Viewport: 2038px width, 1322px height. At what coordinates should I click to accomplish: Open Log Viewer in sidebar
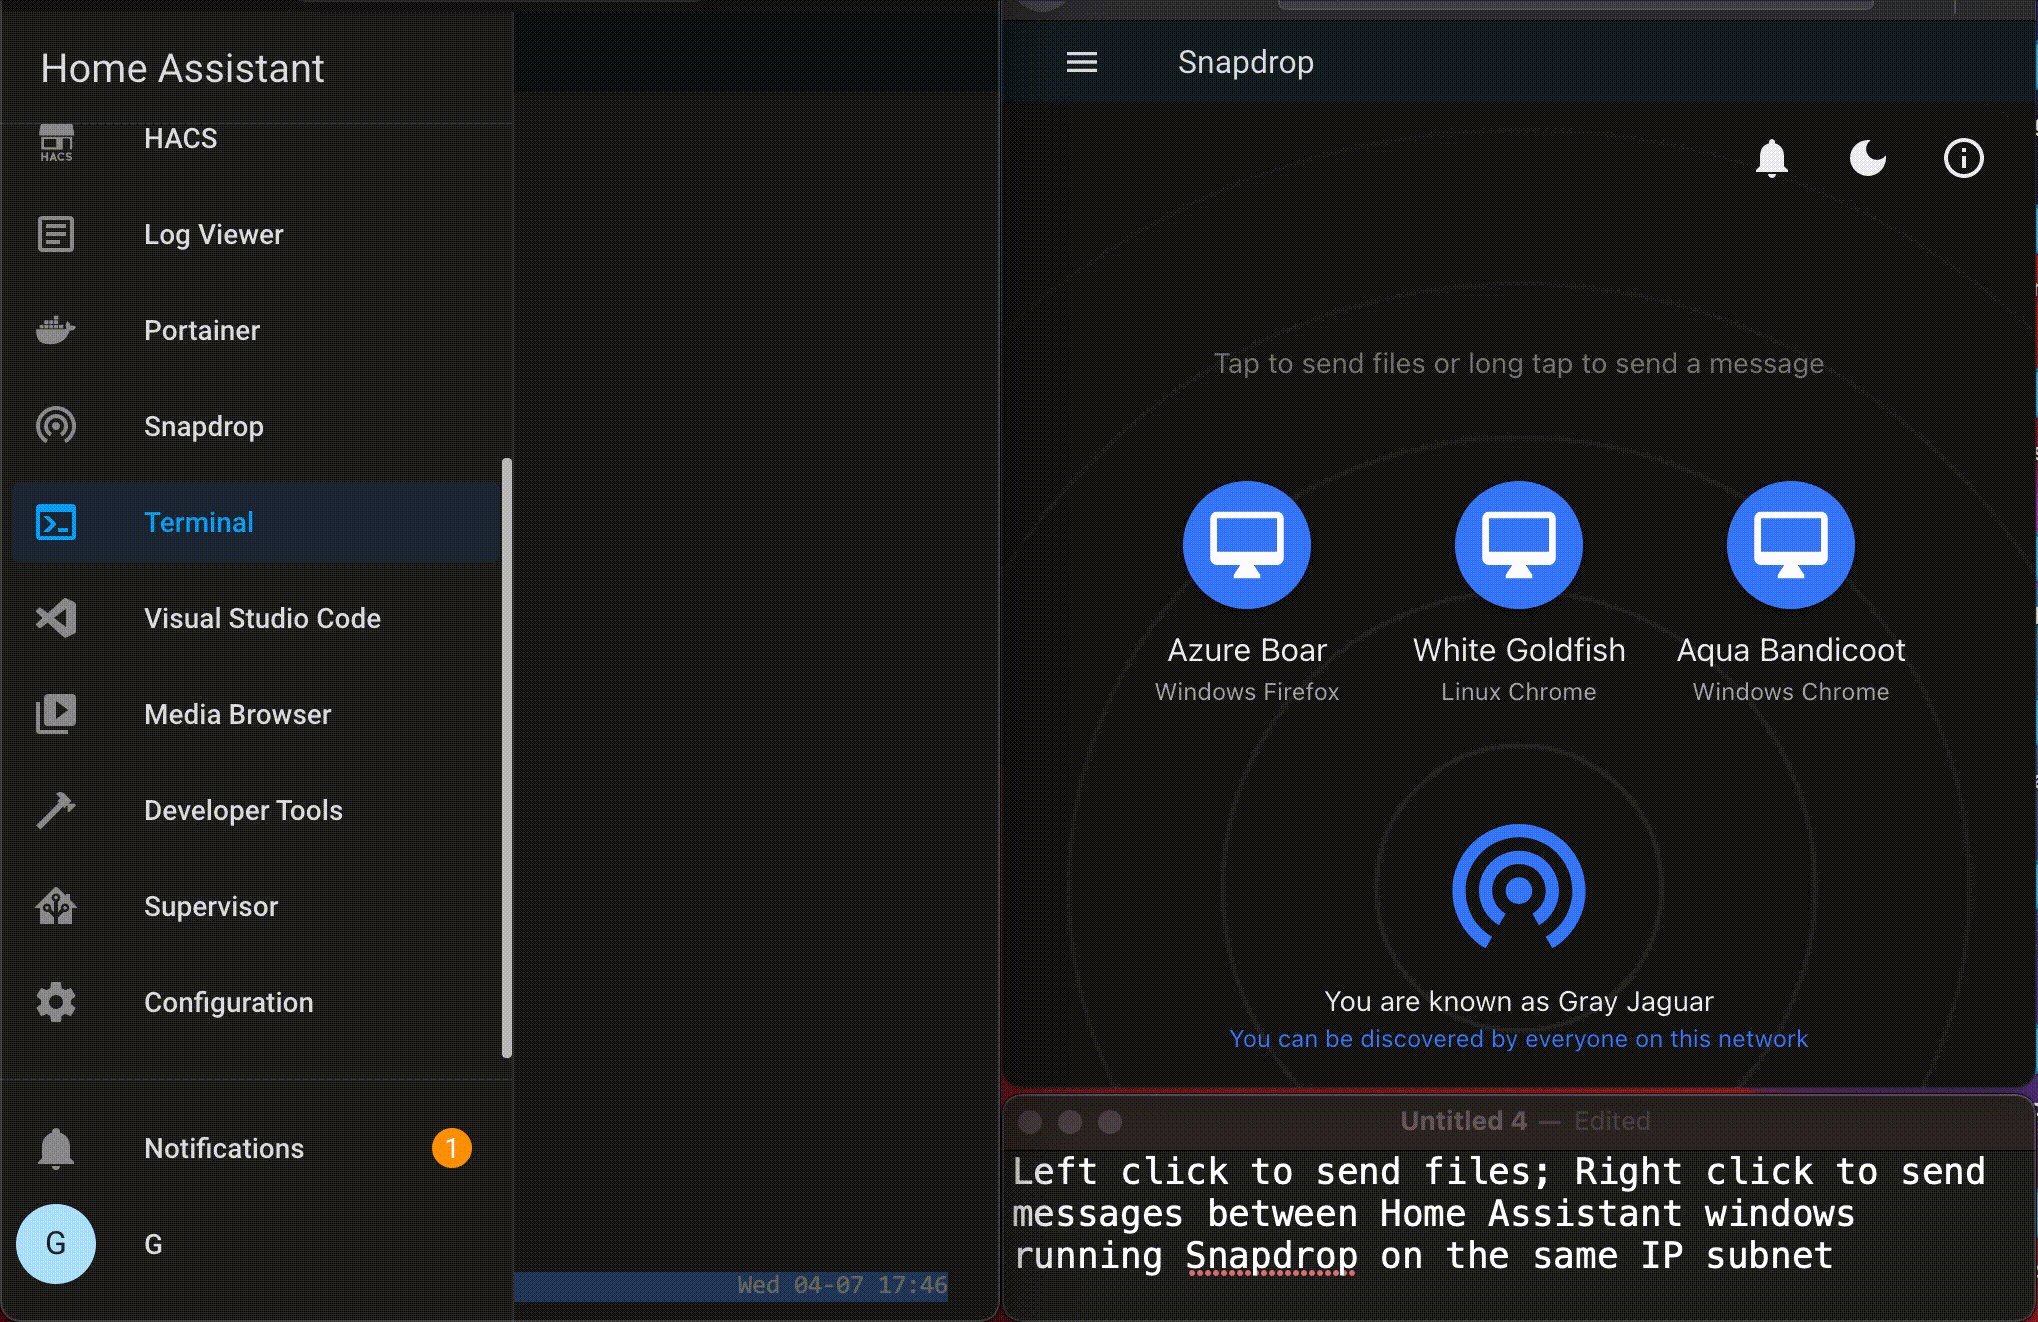[213, 235]
